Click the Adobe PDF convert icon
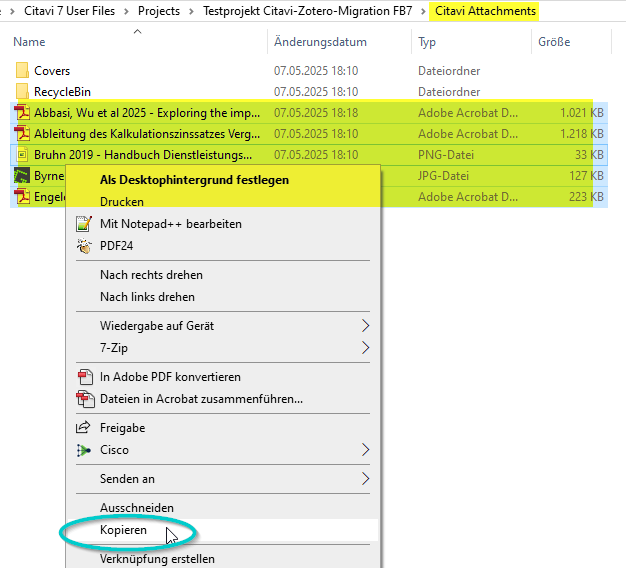626x568 pixels. click(85, 377)
